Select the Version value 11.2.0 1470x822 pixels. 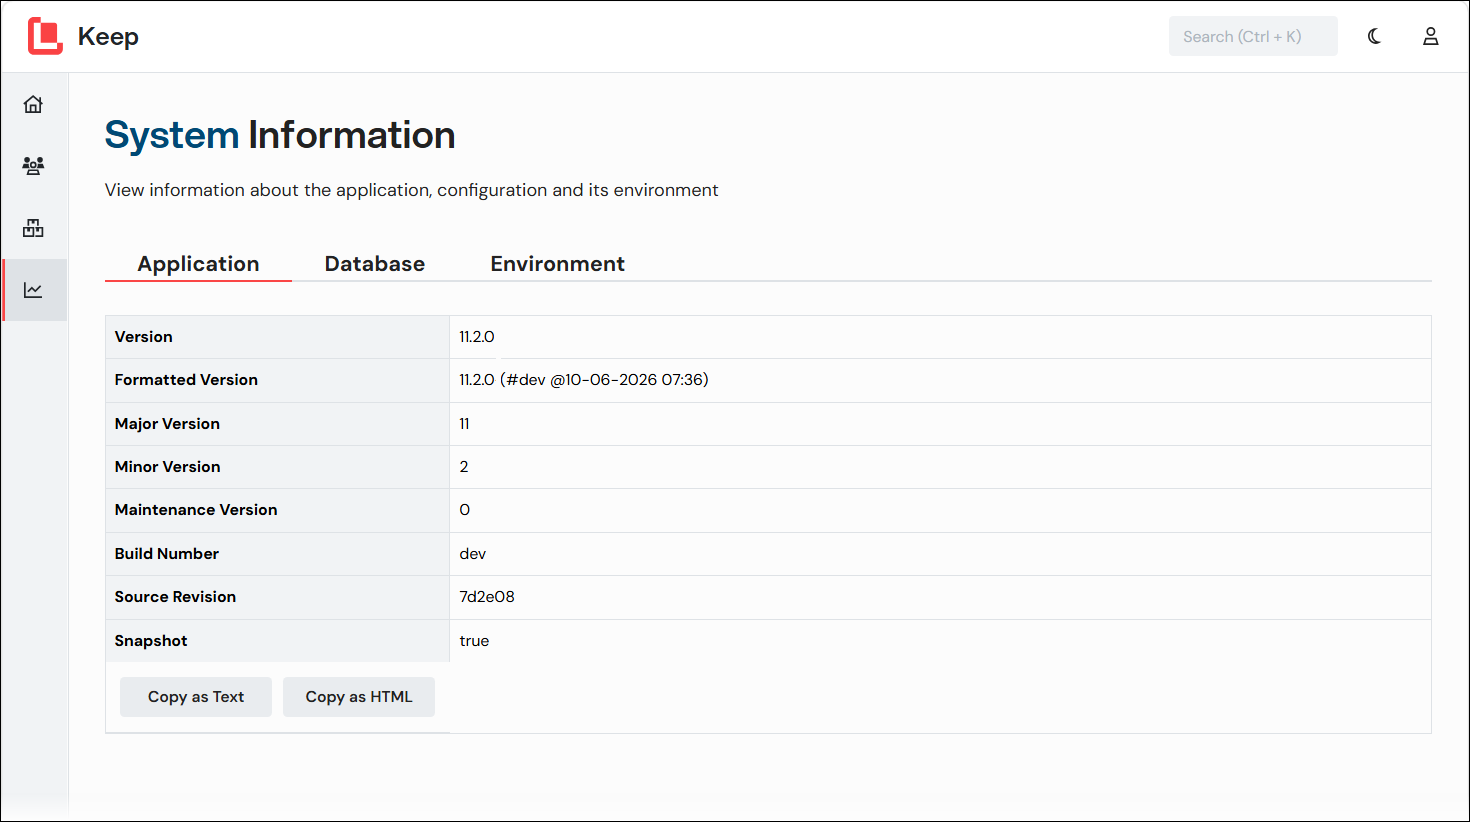click(477, 337)
